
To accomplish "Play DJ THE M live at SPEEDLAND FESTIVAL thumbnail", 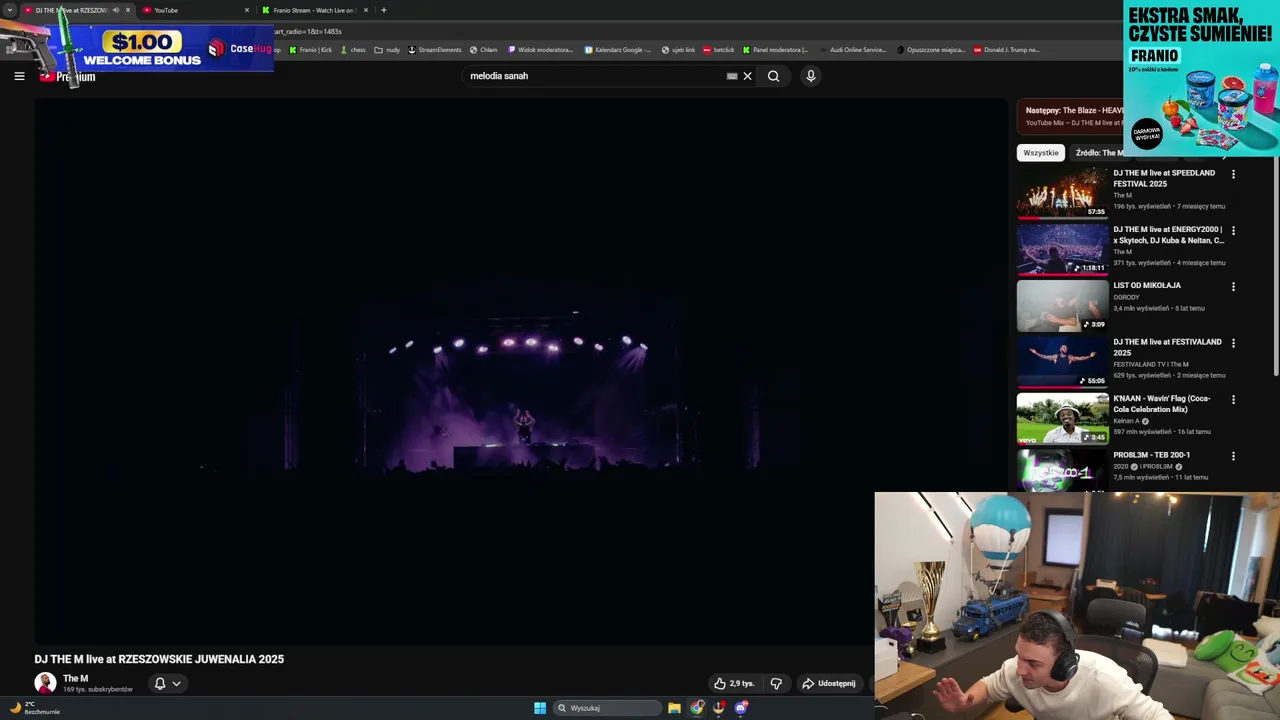I will (x=1063, y=192).
